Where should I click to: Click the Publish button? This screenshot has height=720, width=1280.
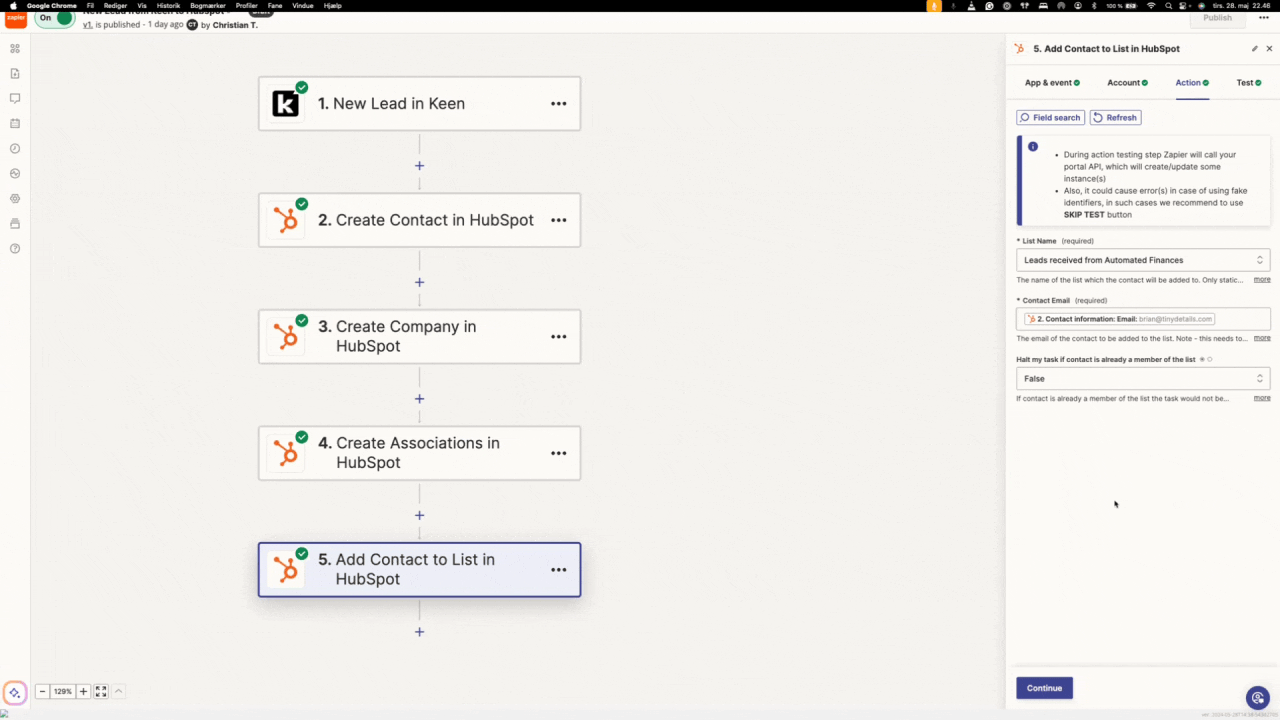point(1217,18)
